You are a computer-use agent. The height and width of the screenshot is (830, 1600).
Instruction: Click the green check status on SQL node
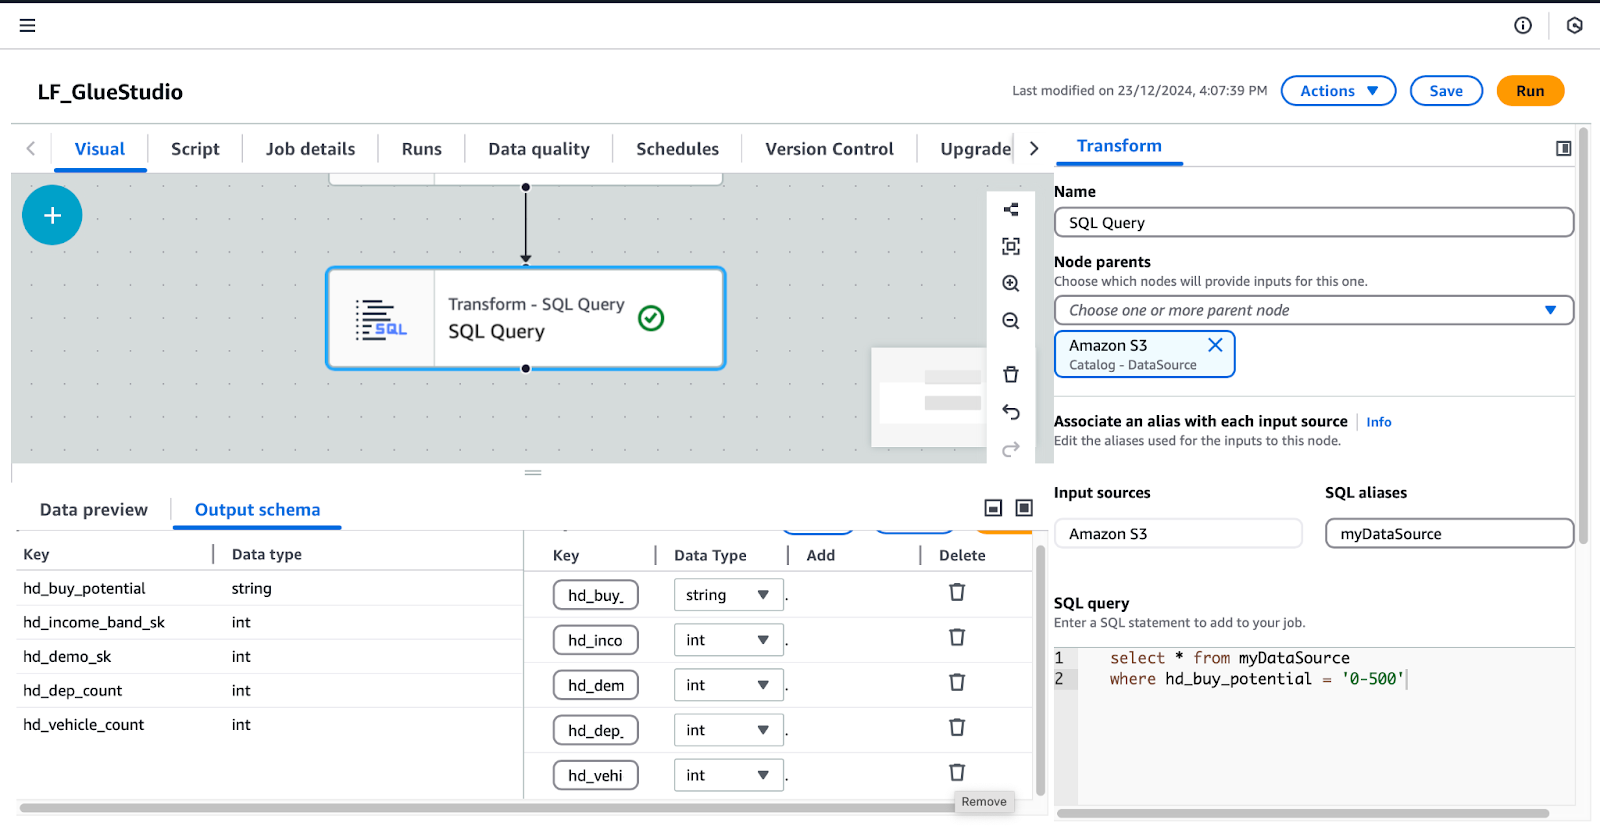[651, 318]
